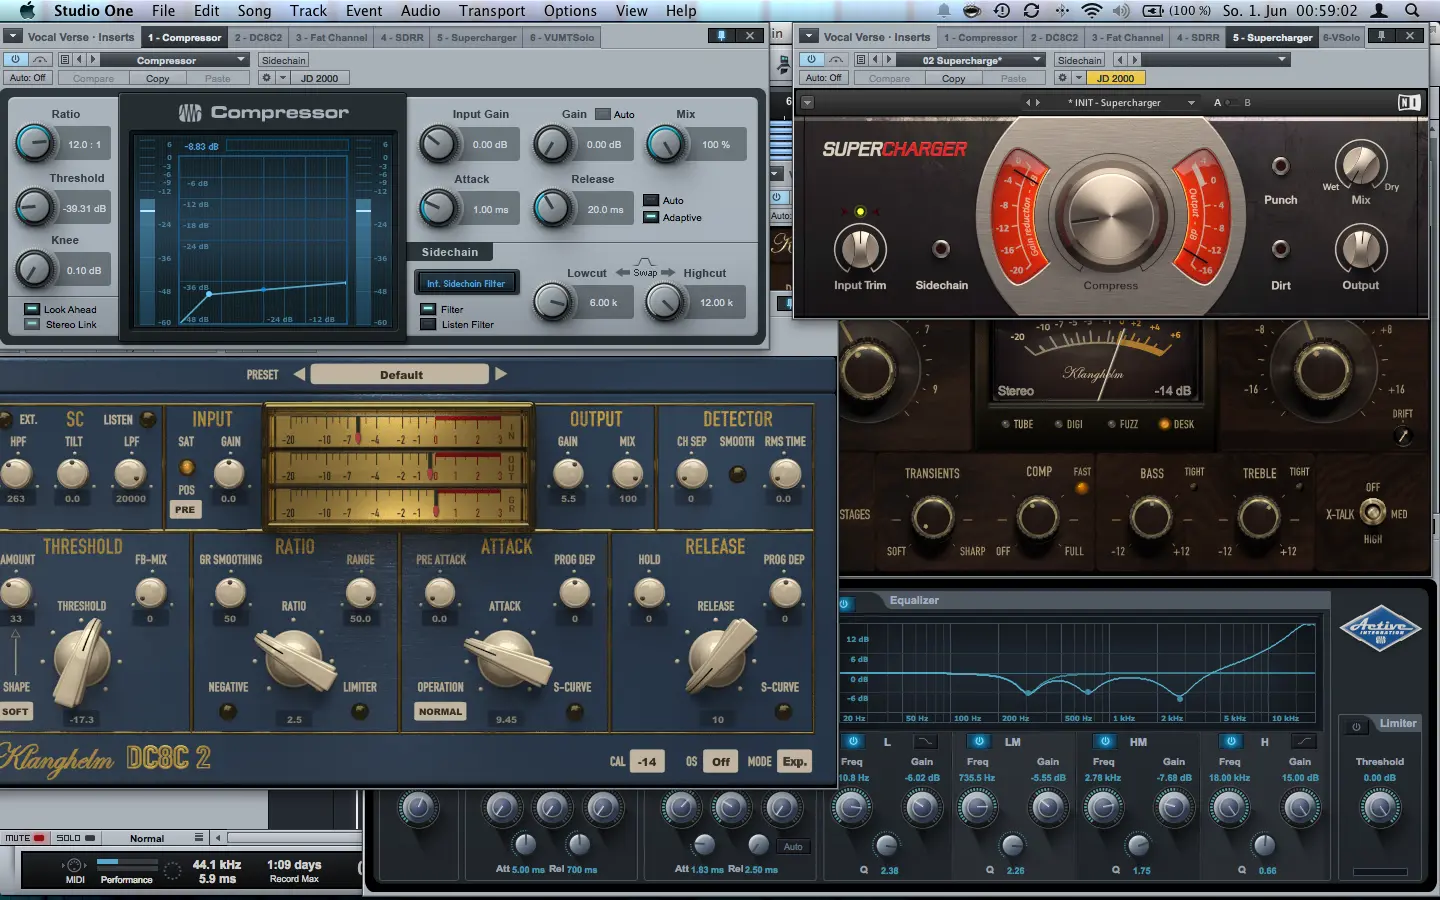The height and width of the screenshot is (900, 1440).
Task: Open the Song menu
Action: click(x=254, y=10)
